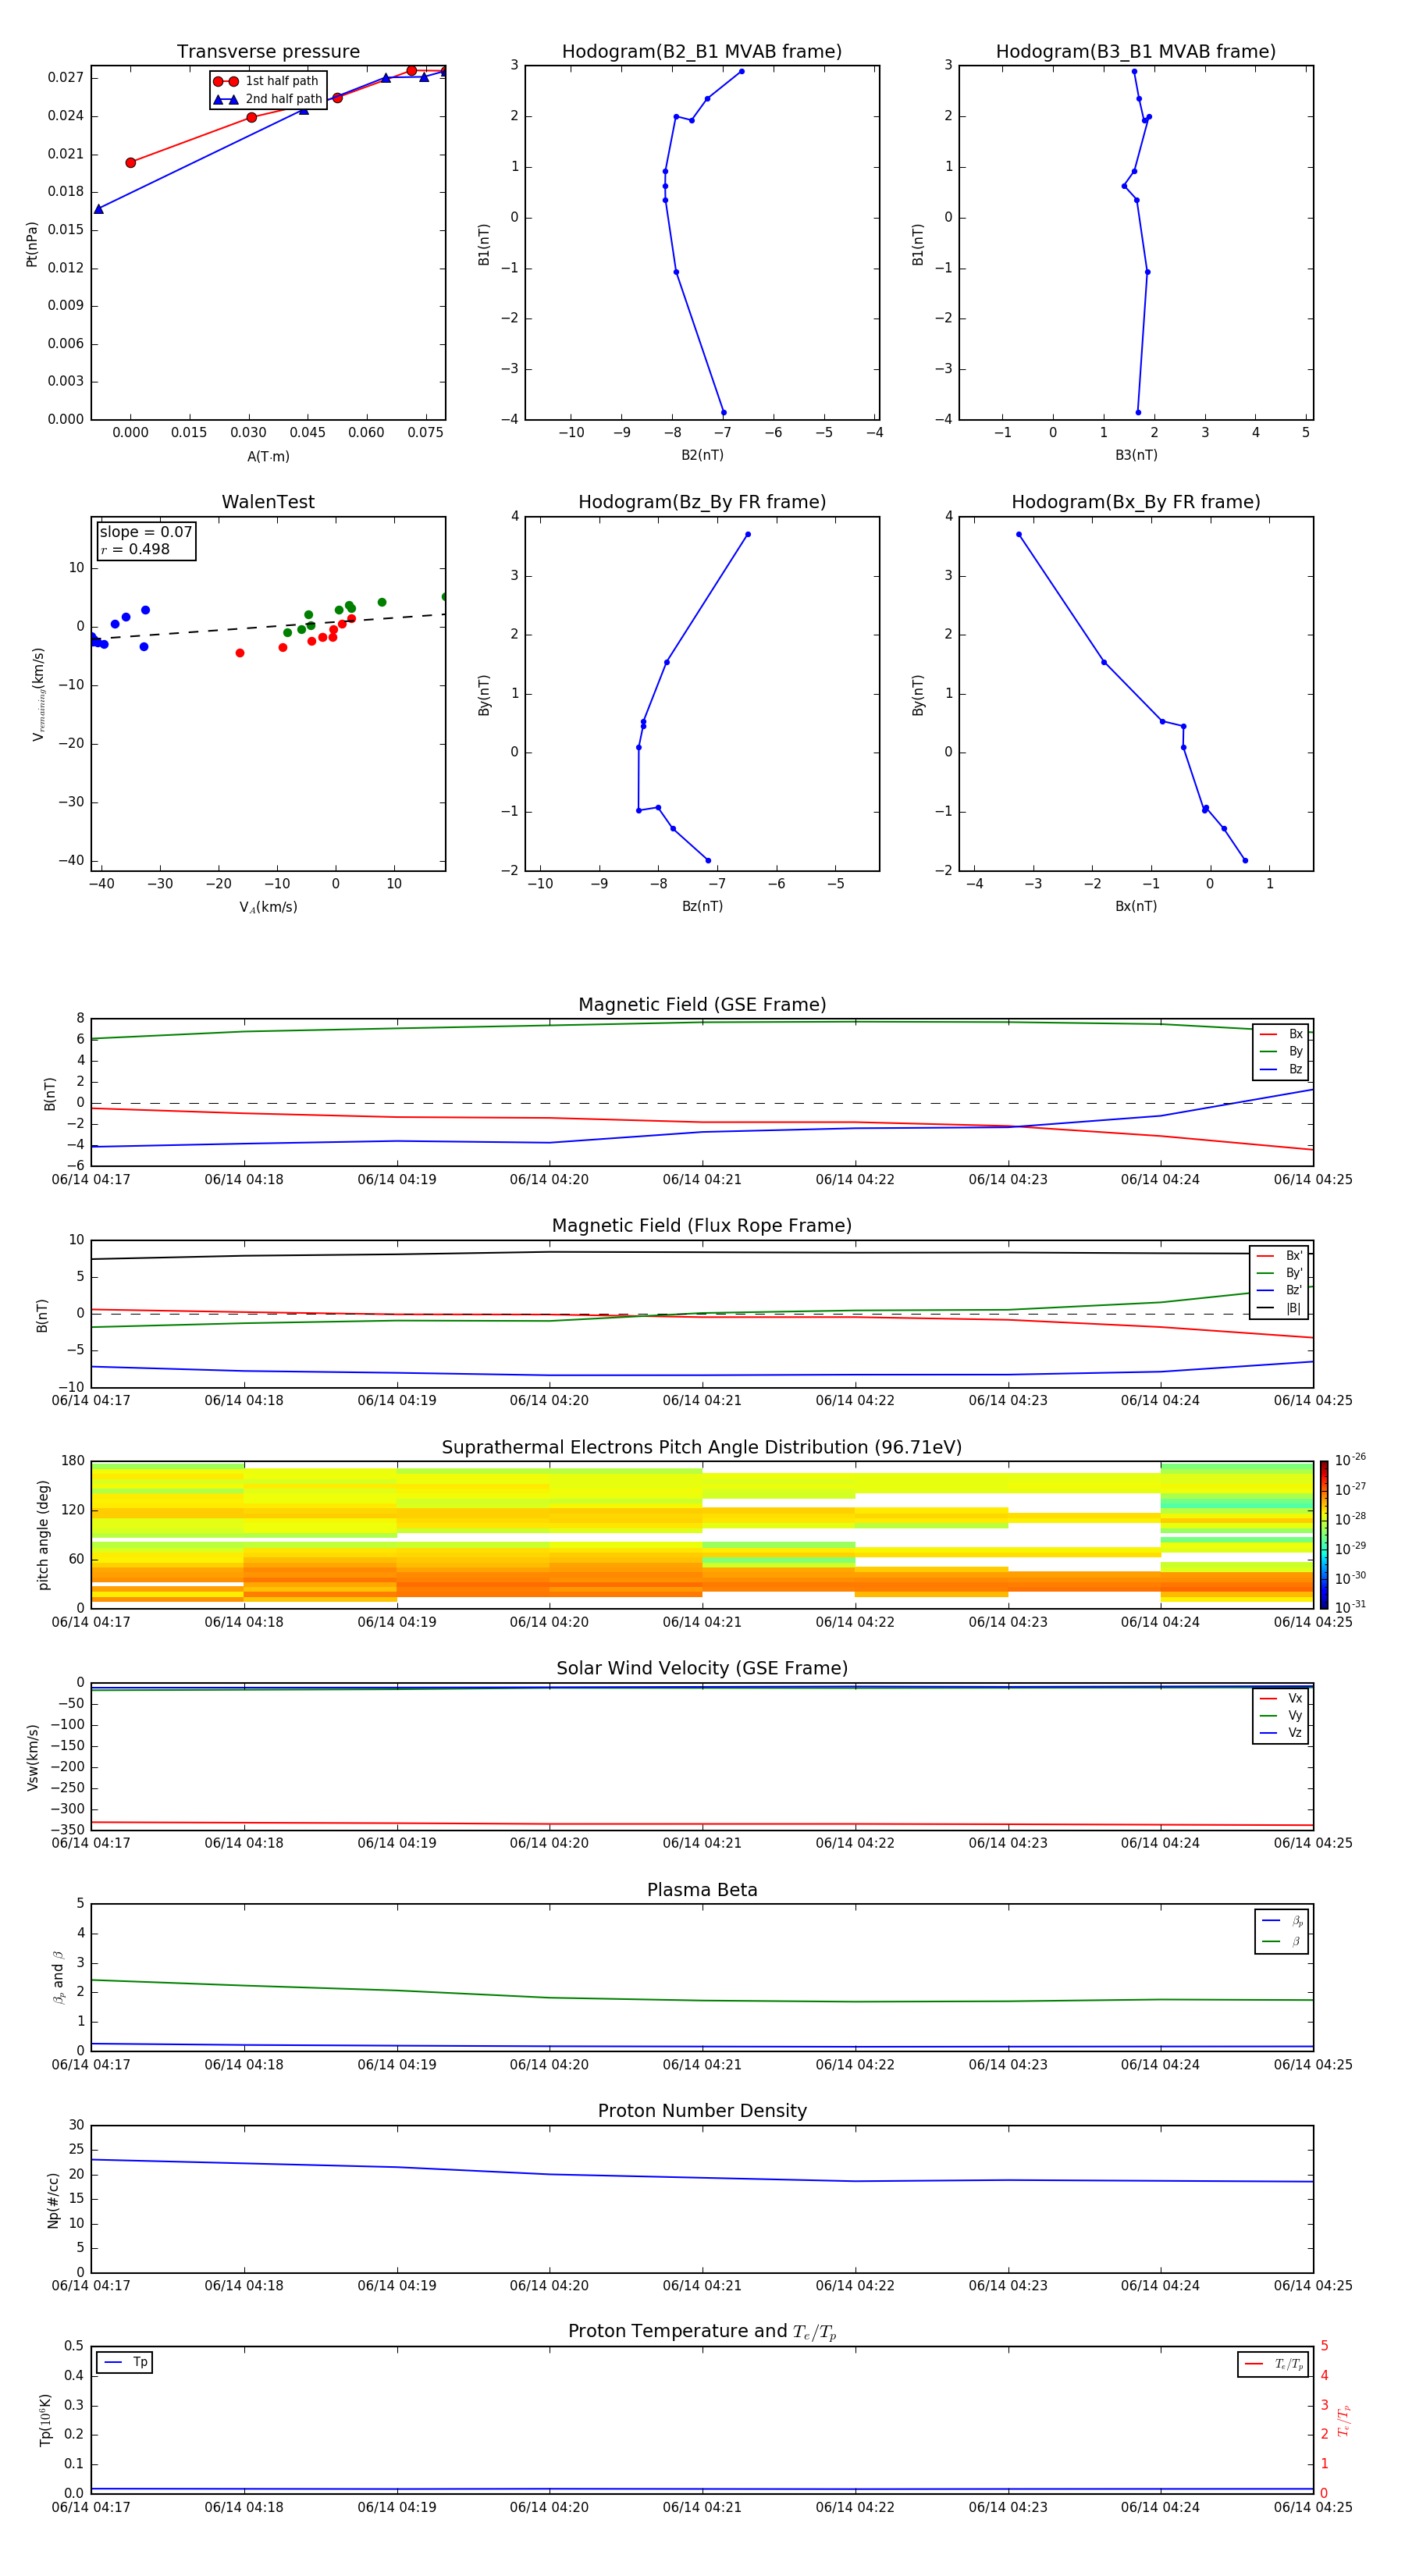The width and height of the screenshot is (1405, 2576).
Task: Click the "B2(nT)" x-axis label
Action: 702,455
